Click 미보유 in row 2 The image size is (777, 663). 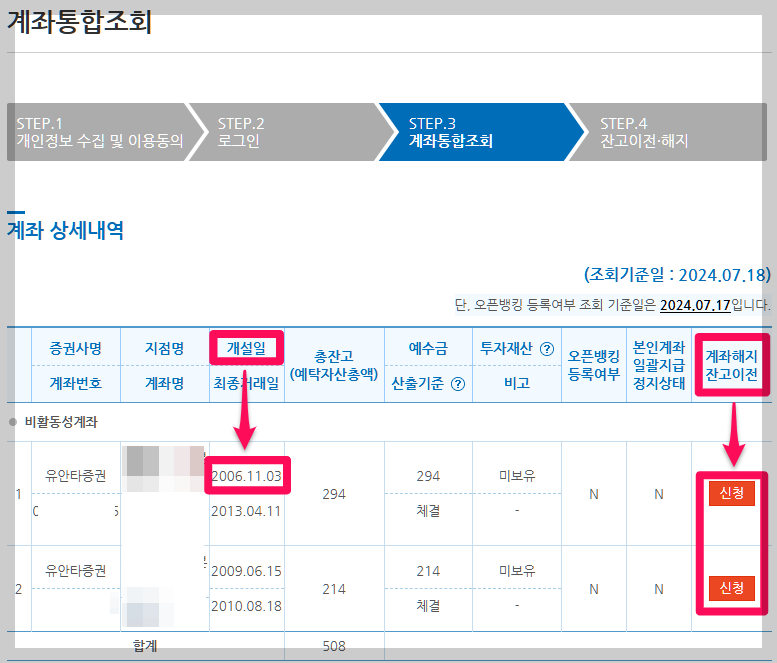point(517,571)
